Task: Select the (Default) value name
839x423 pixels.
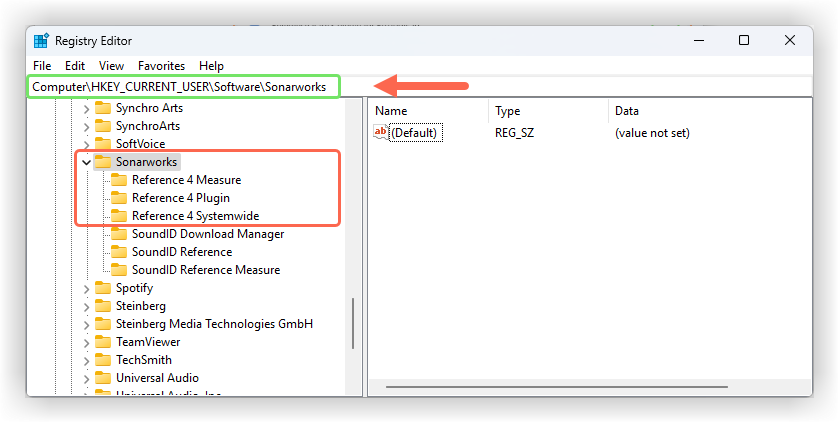Action: (x=414, y=133)
